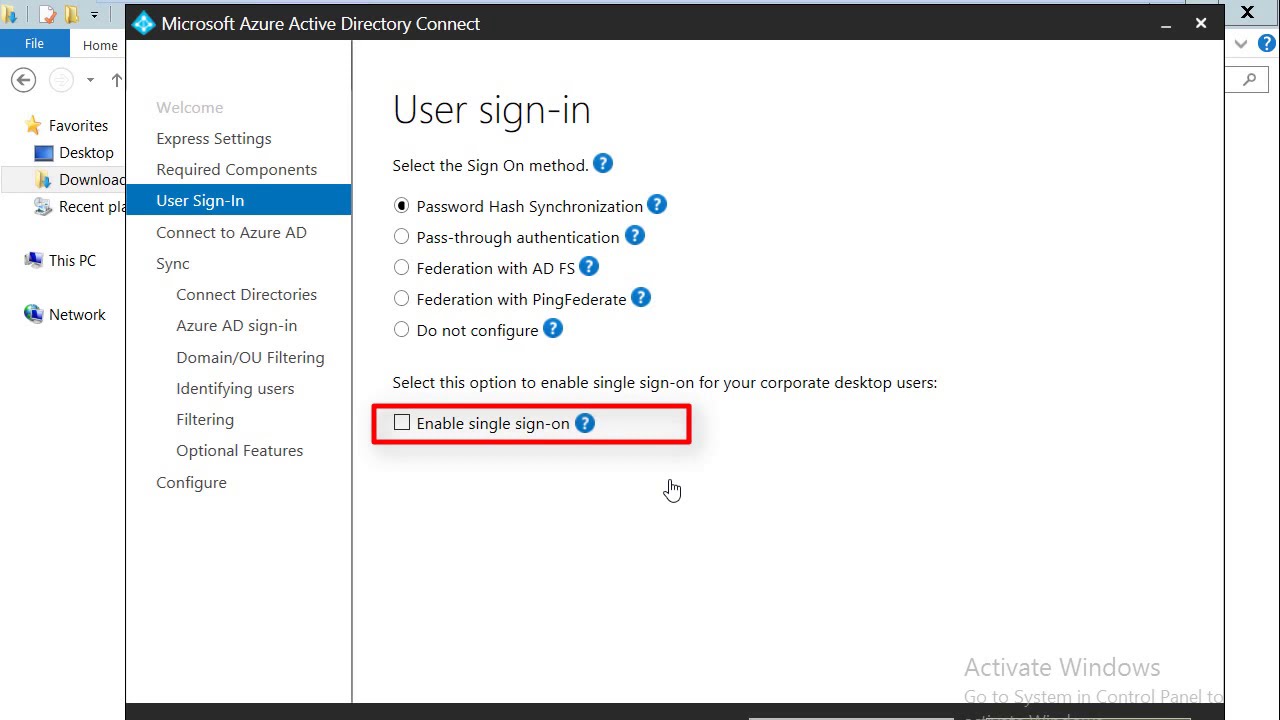Viewport: 1280px width, 720px height.
Task: Go to Configure step in wizard
Action: (191, 482)
